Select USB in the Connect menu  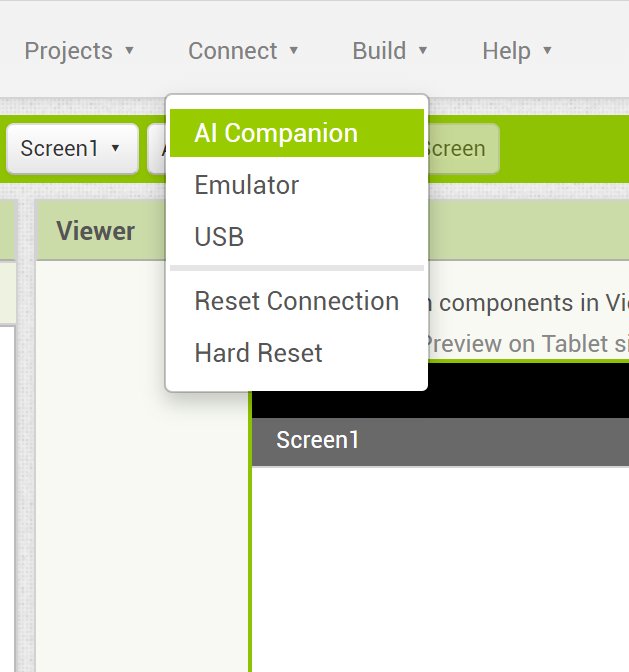297,237
